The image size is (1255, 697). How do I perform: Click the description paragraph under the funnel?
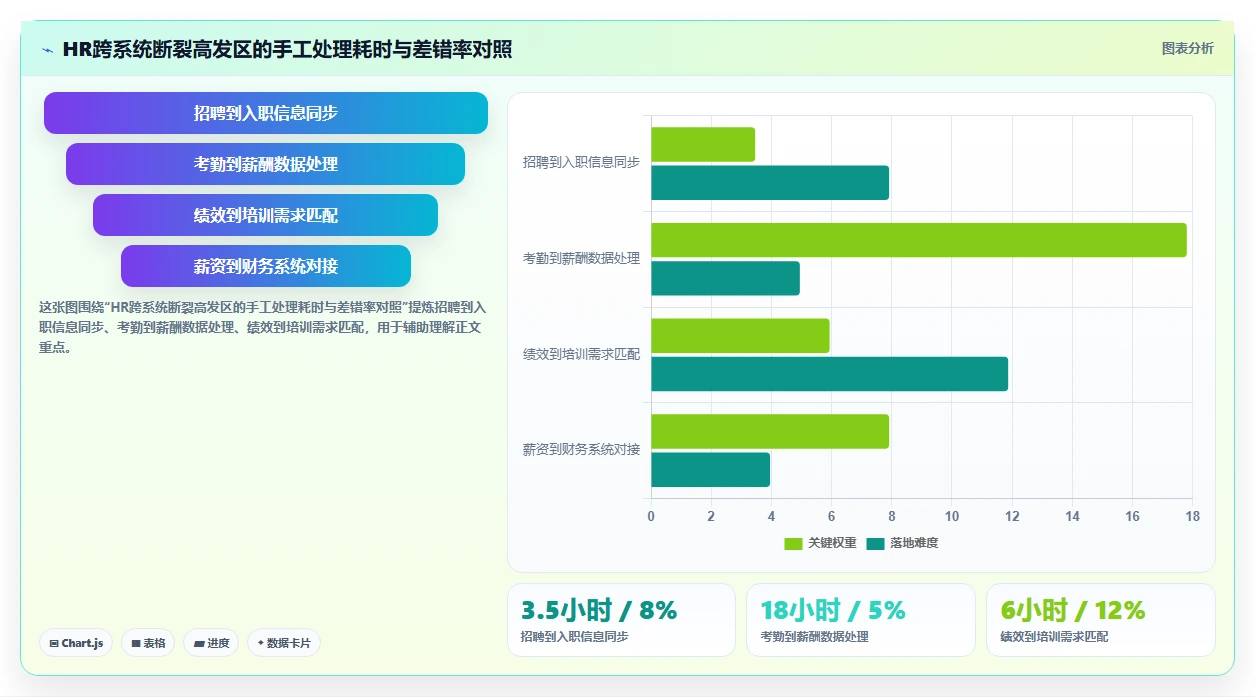point(263,328)
